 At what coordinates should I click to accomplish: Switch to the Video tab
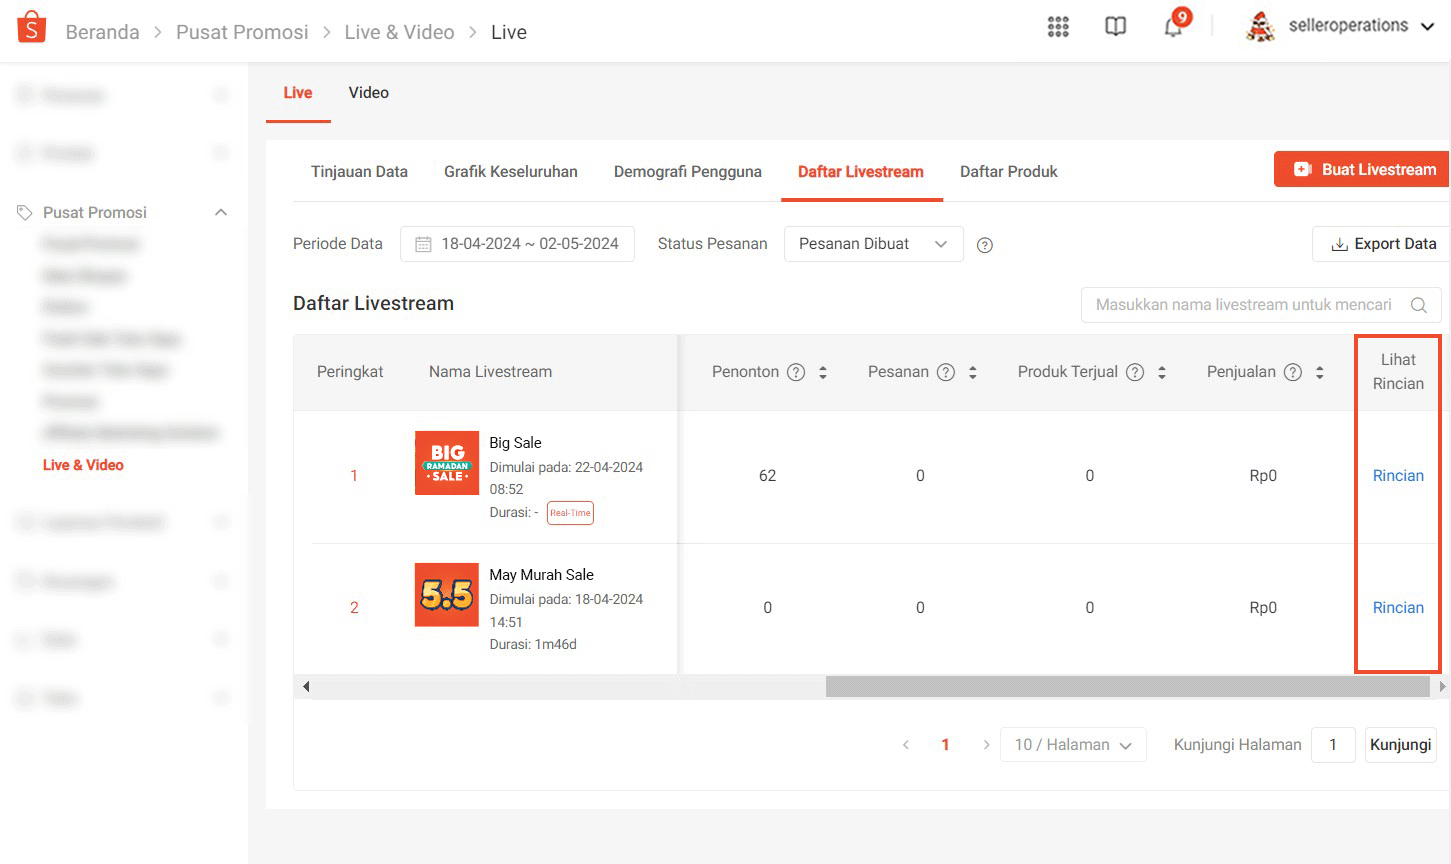point(368,92)
